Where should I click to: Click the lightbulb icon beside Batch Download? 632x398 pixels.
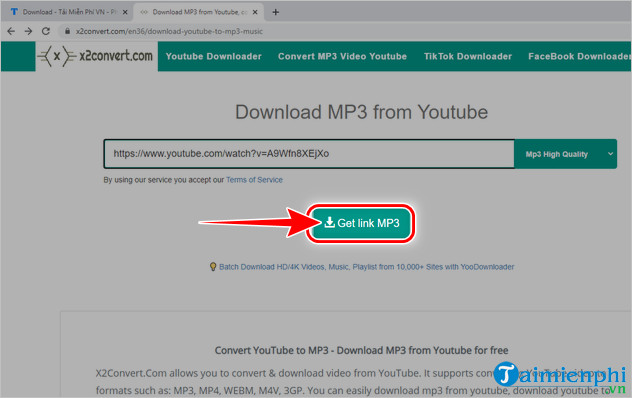[213, 267]
